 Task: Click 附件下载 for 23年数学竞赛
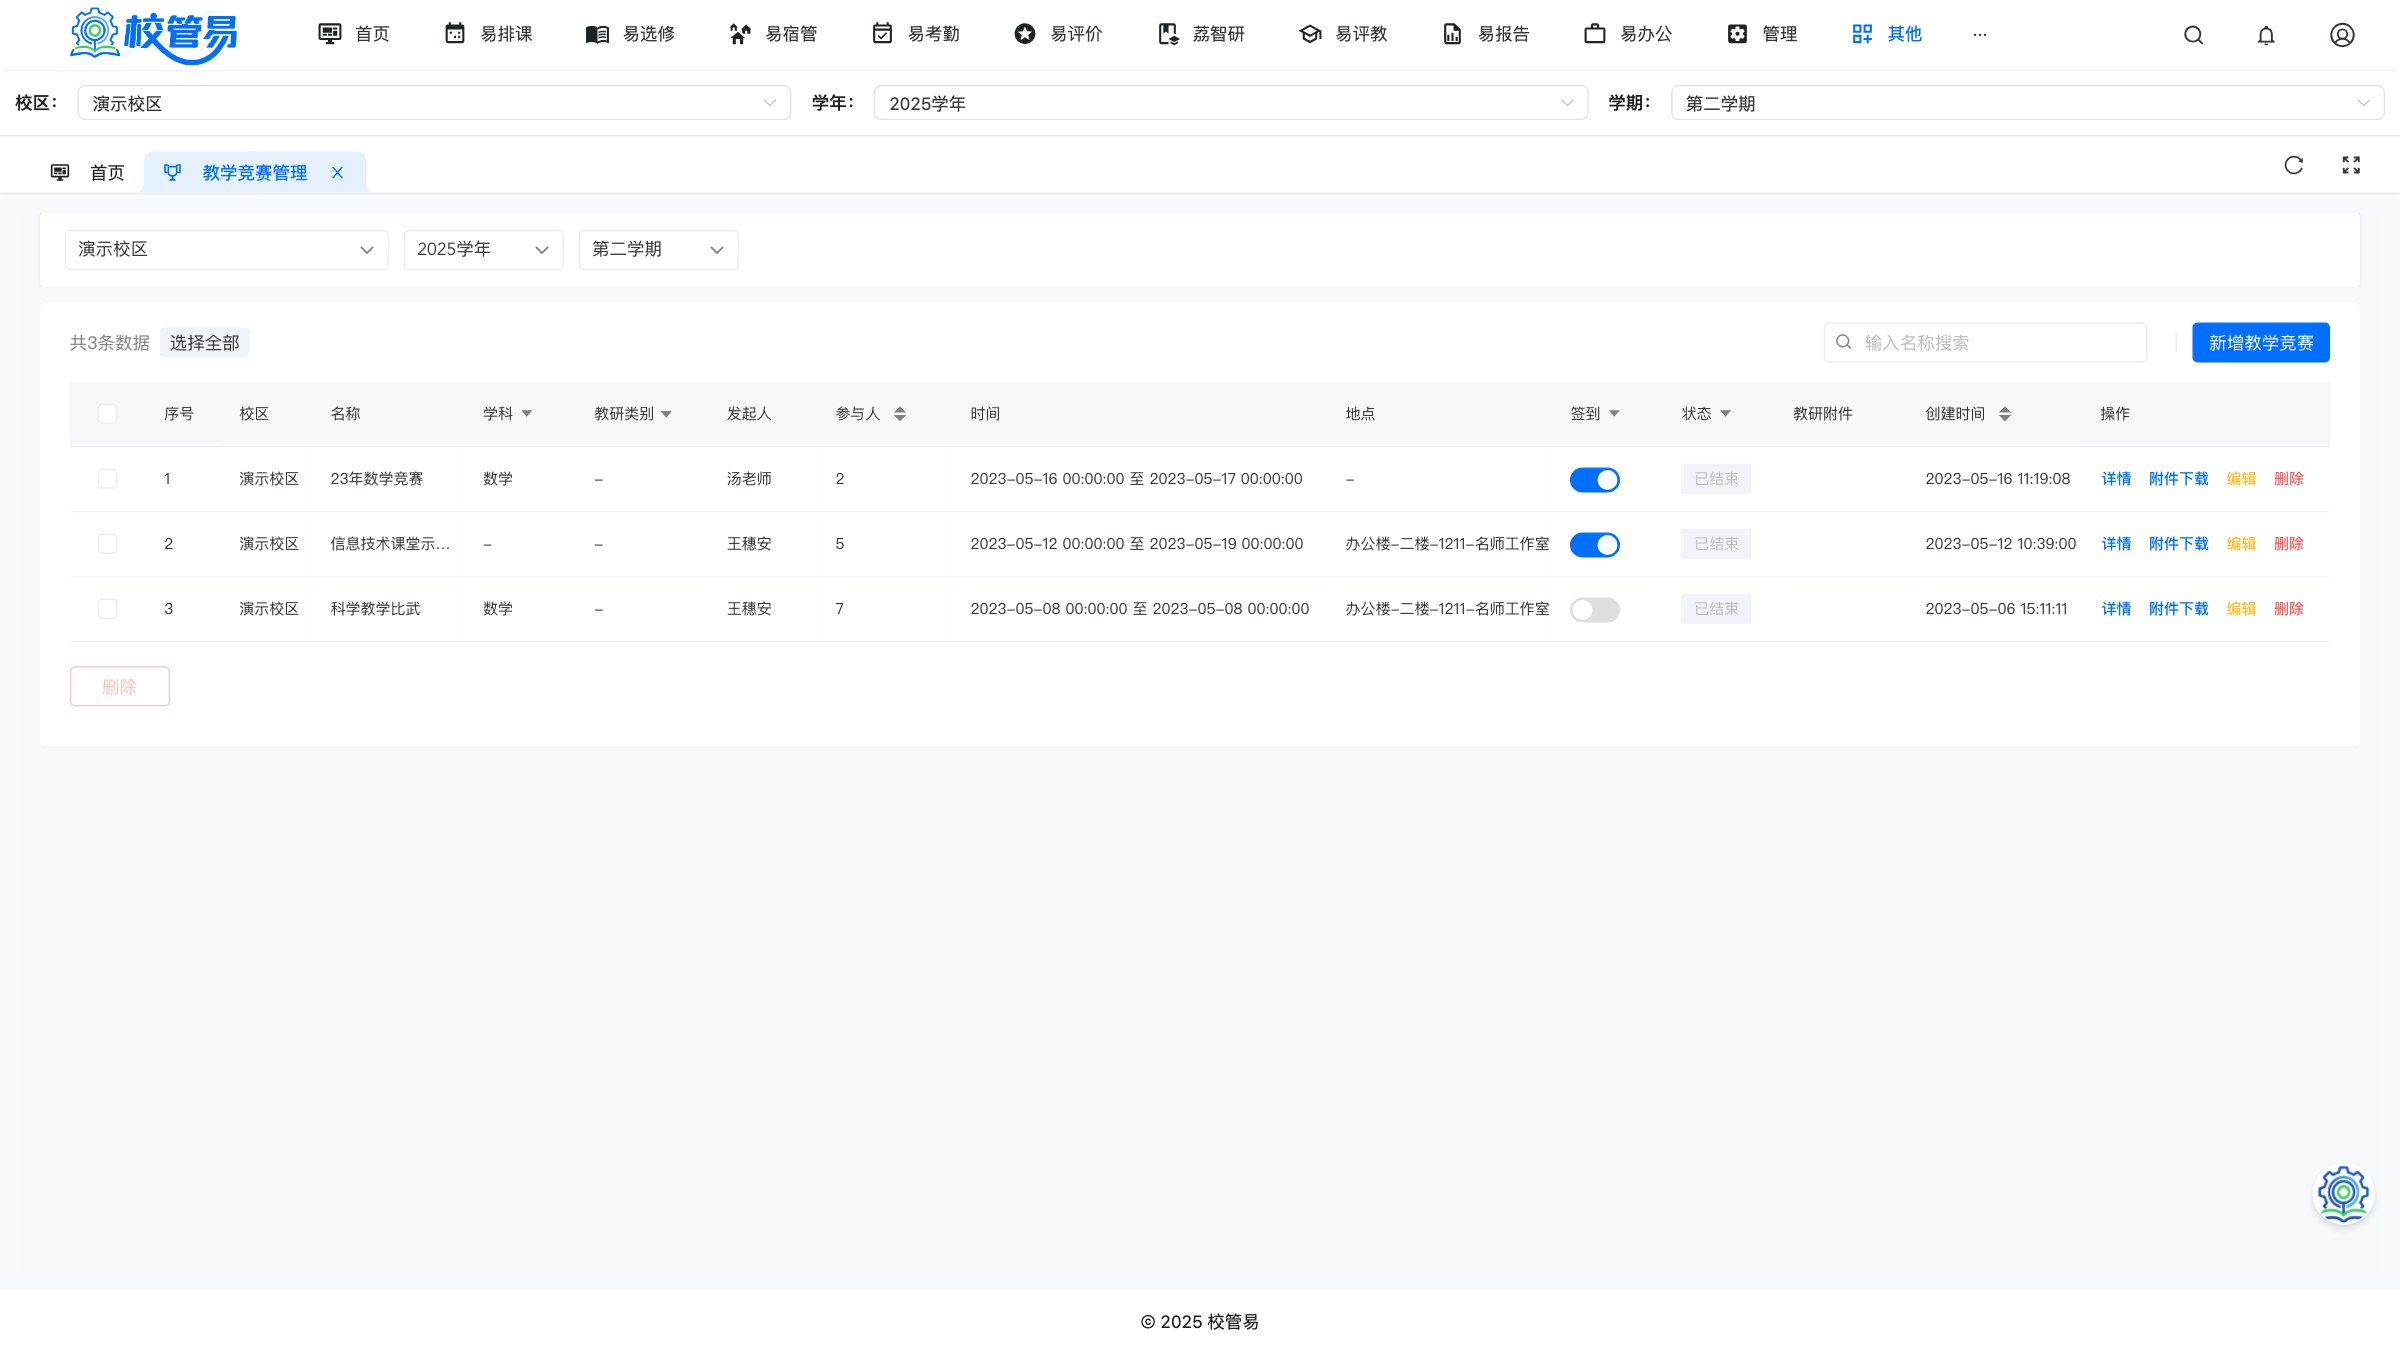2178,479
